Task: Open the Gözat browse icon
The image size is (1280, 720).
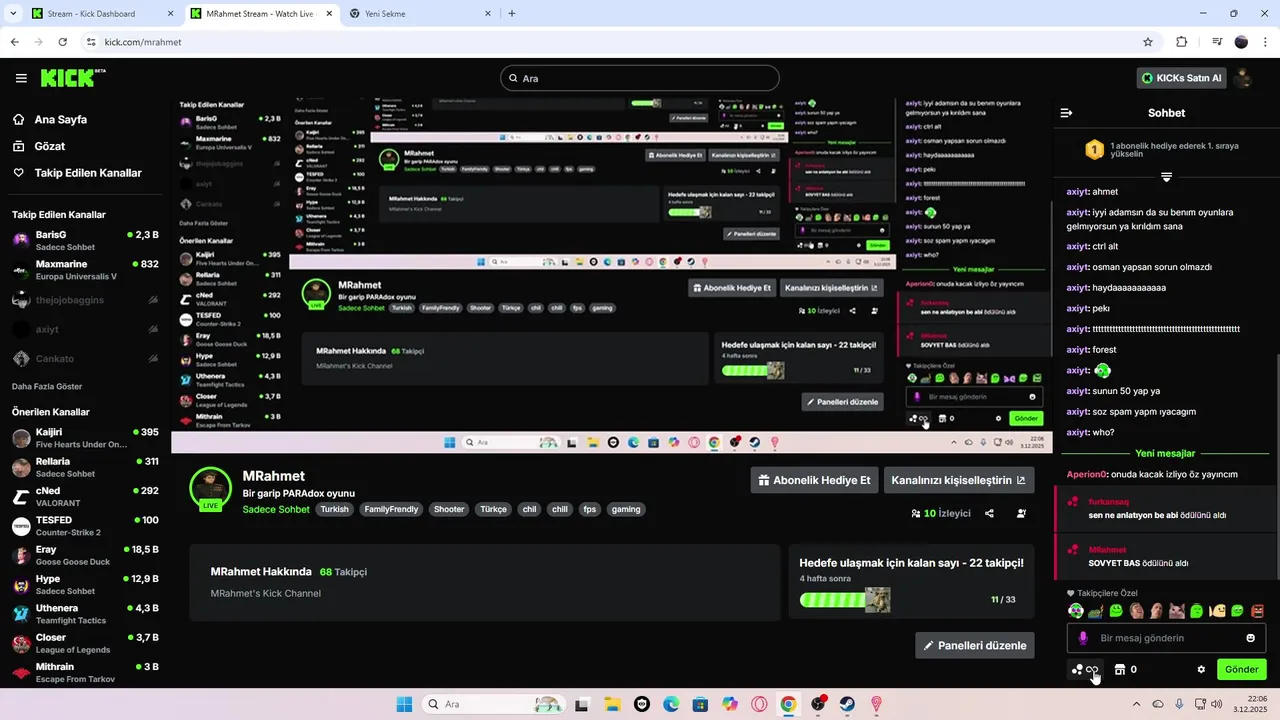Action: pos(19,146)
